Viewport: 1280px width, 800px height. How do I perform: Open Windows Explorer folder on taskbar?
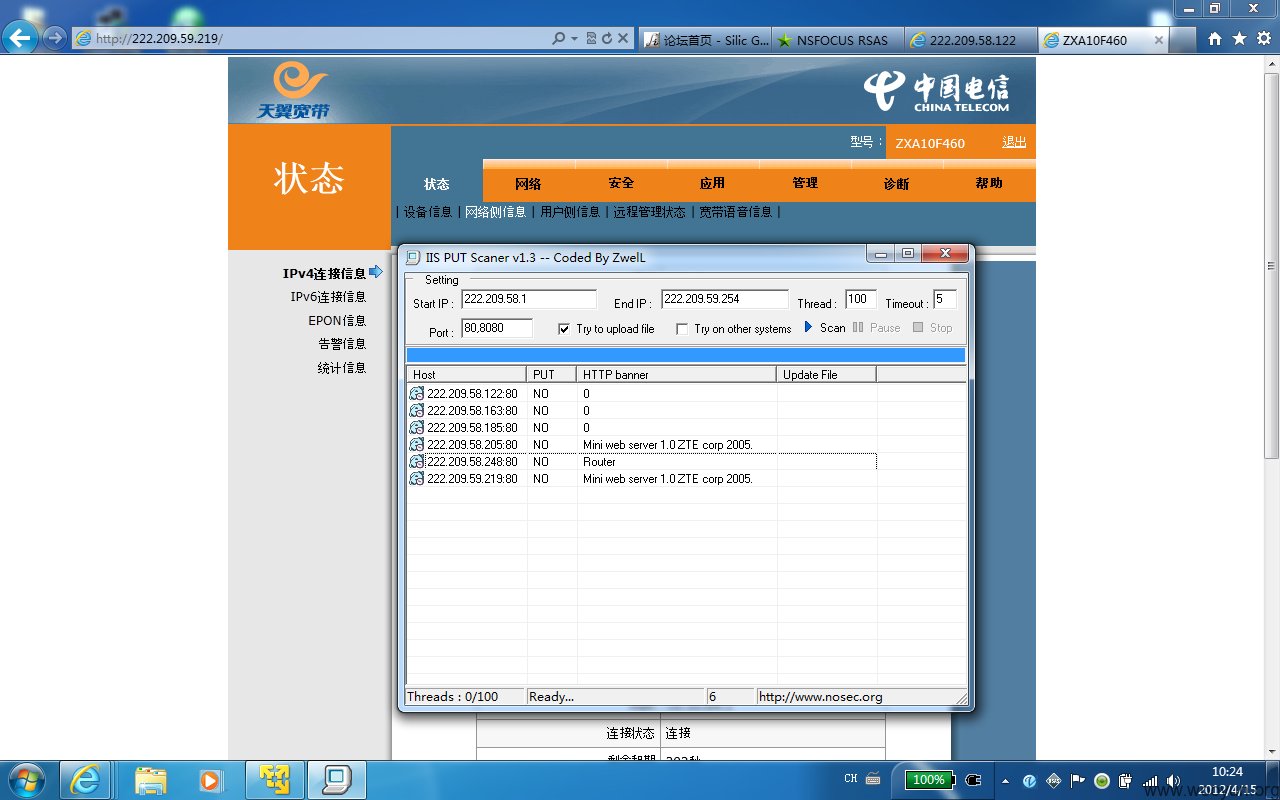click(x=150, y=780)
